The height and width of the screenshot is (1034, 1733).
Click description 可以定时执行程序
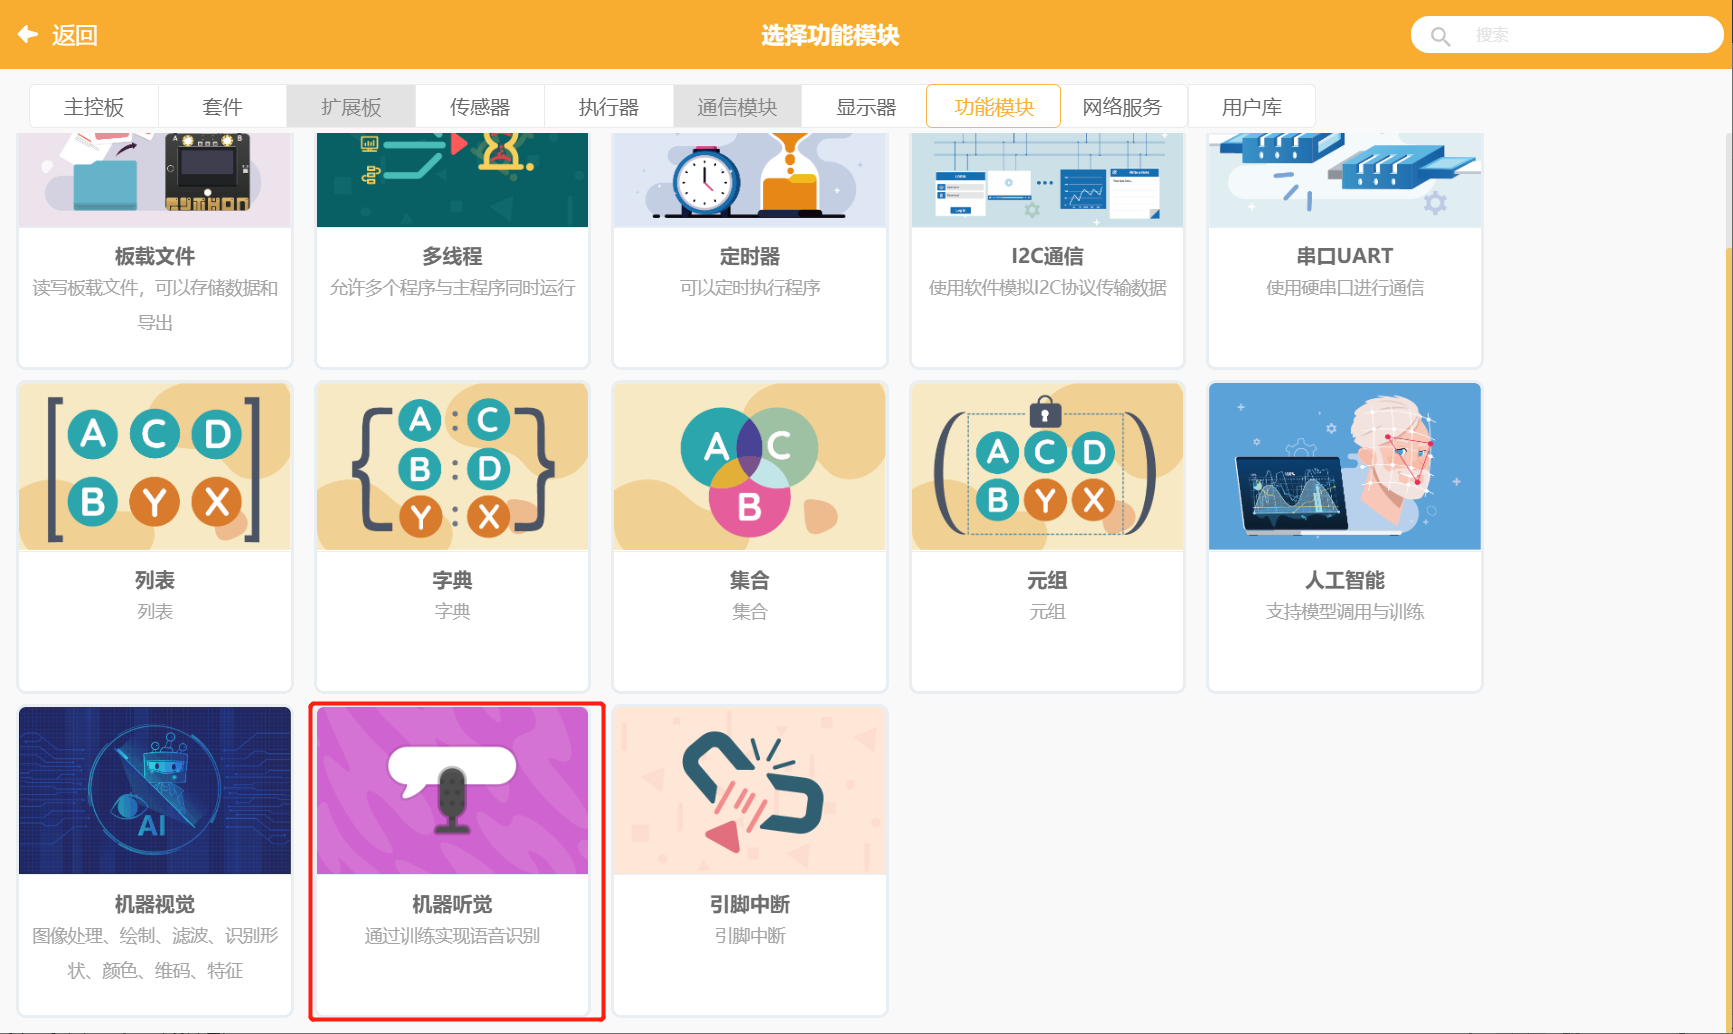pyautogui.click(x=750, y=288)
